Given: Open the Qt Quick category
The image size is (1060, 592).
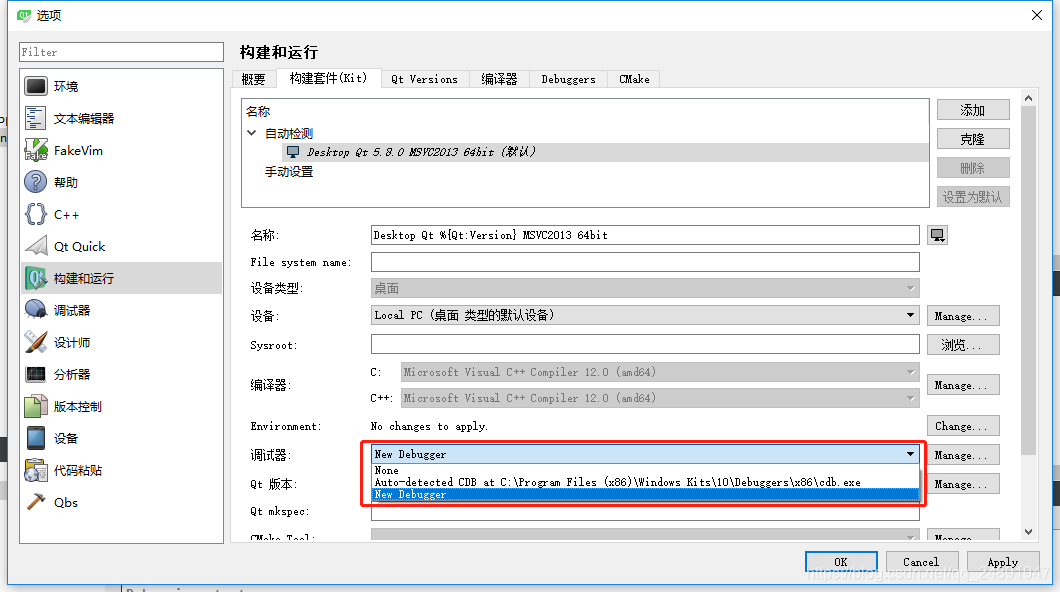Looking at the screenshot, I should tap(122, 247).
